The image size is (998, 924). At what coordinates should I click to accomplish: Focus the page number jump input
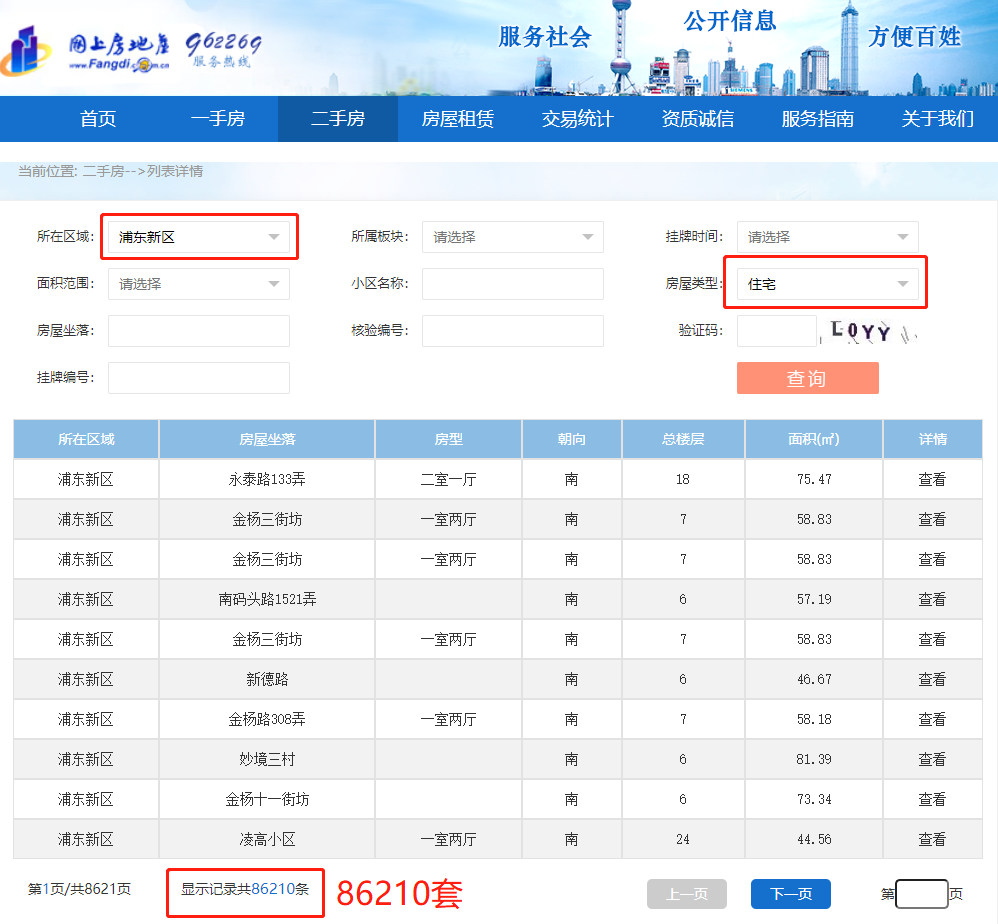(x=922, y=894)
